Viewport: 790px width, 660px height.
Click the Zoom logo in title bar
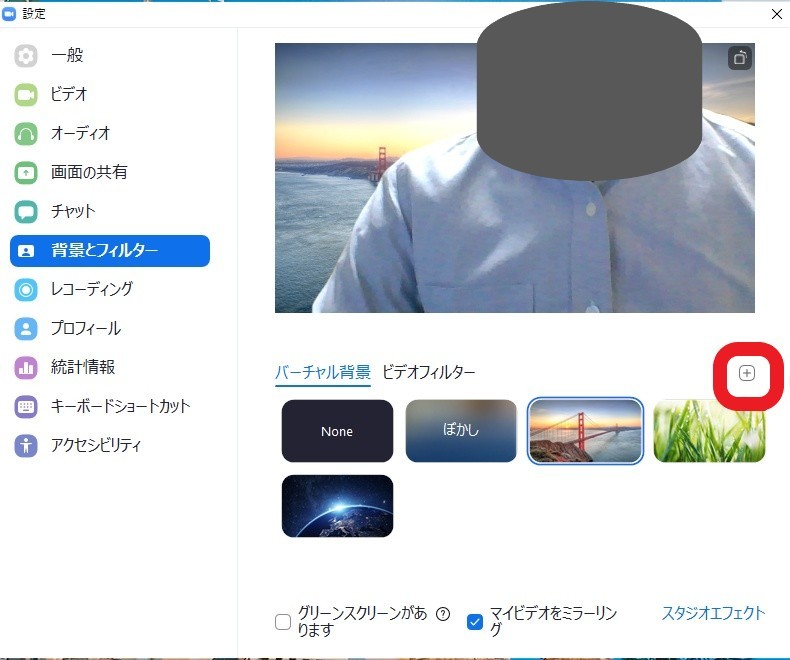[9, 14]
